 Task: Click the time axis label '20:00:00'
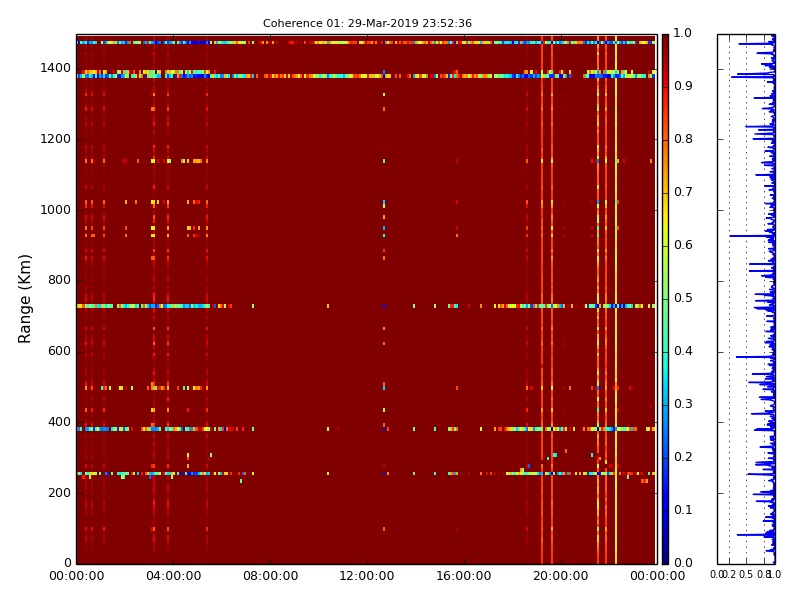(x=561, y=576)
